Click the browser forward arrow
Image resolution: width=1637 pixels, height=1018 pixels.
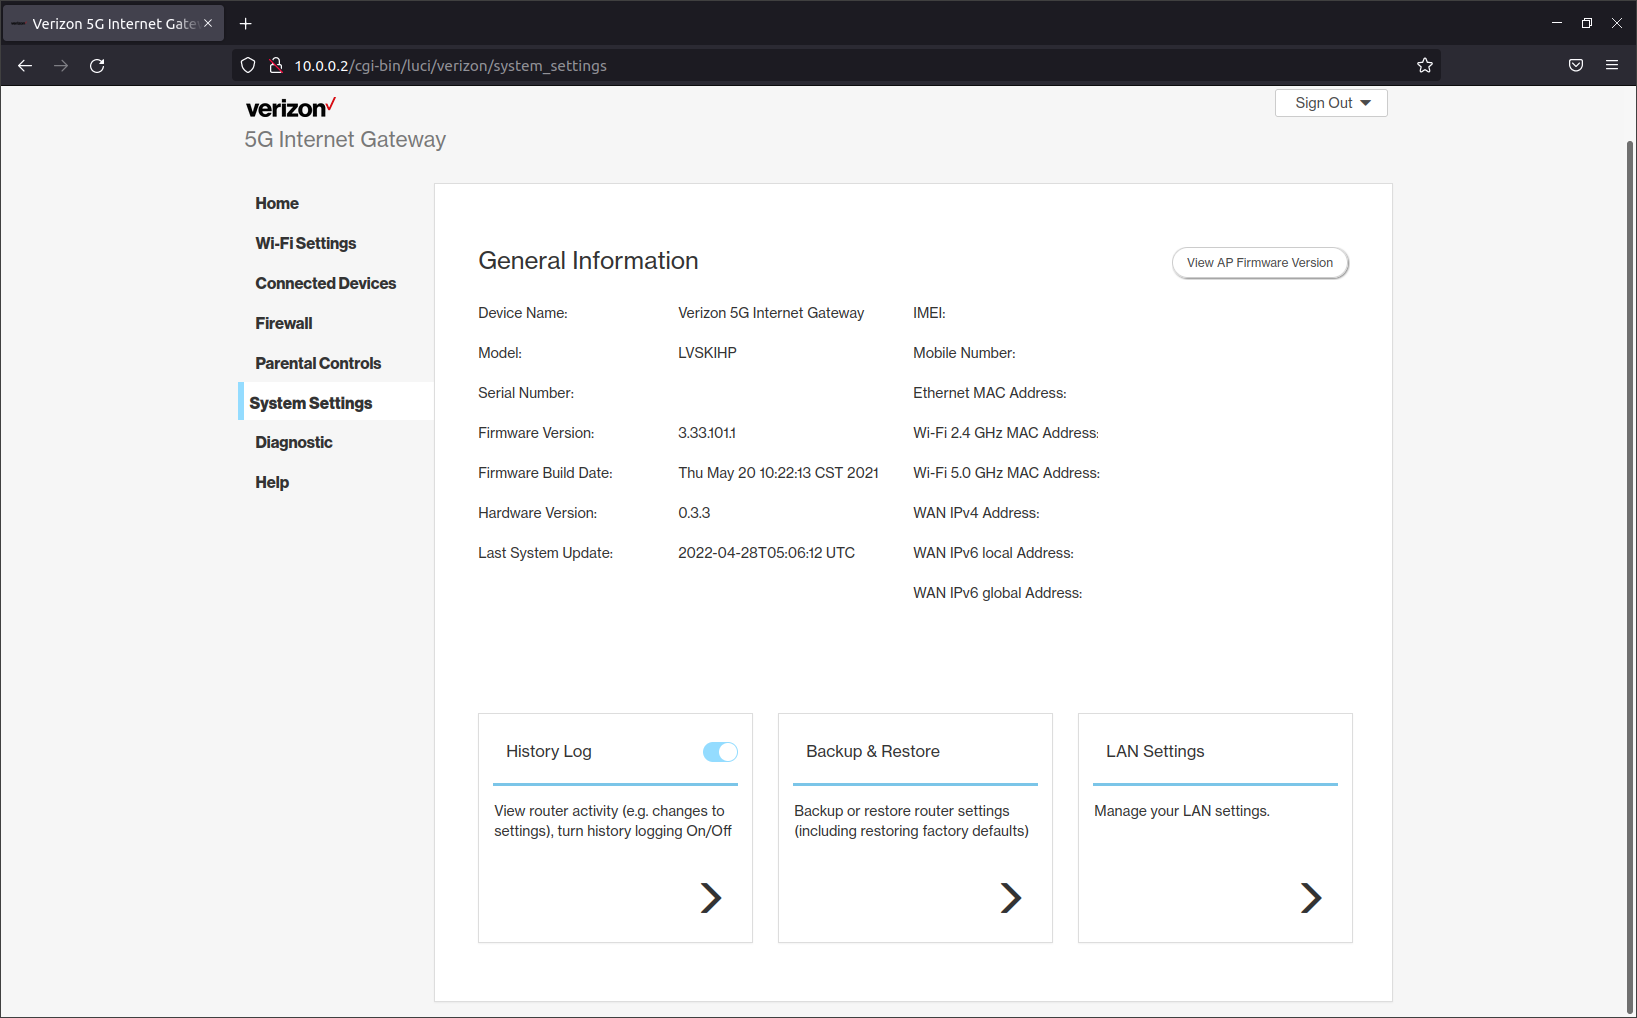61,66
